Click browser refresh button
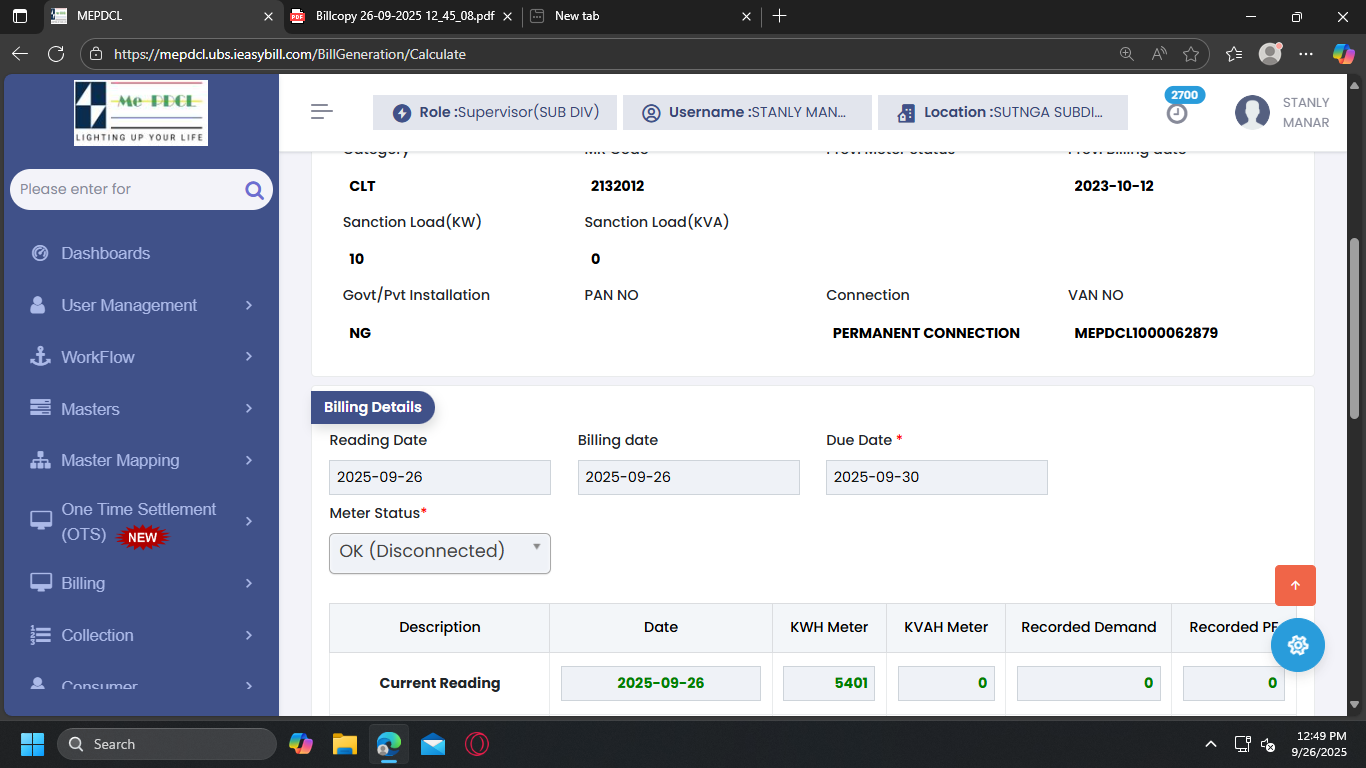 tap(56, 54)
